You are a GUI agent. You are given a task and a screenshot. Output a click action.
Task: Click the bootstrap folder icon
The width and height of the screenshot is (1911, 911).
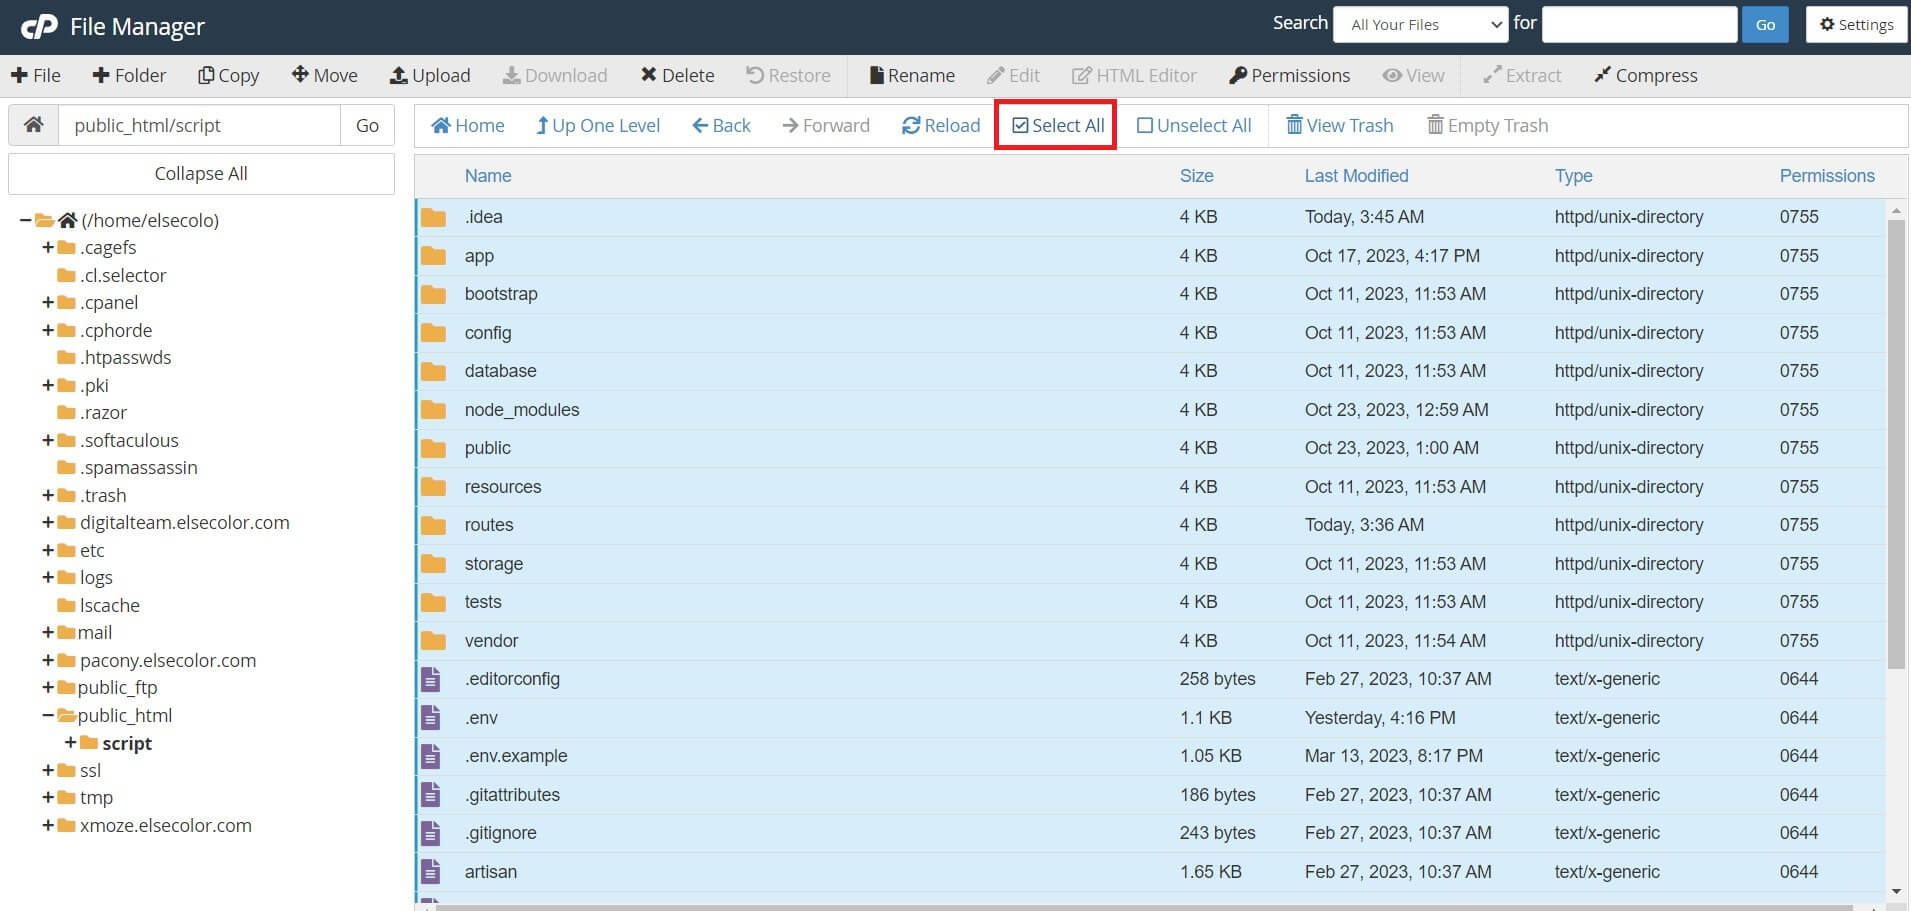(433, 294)
